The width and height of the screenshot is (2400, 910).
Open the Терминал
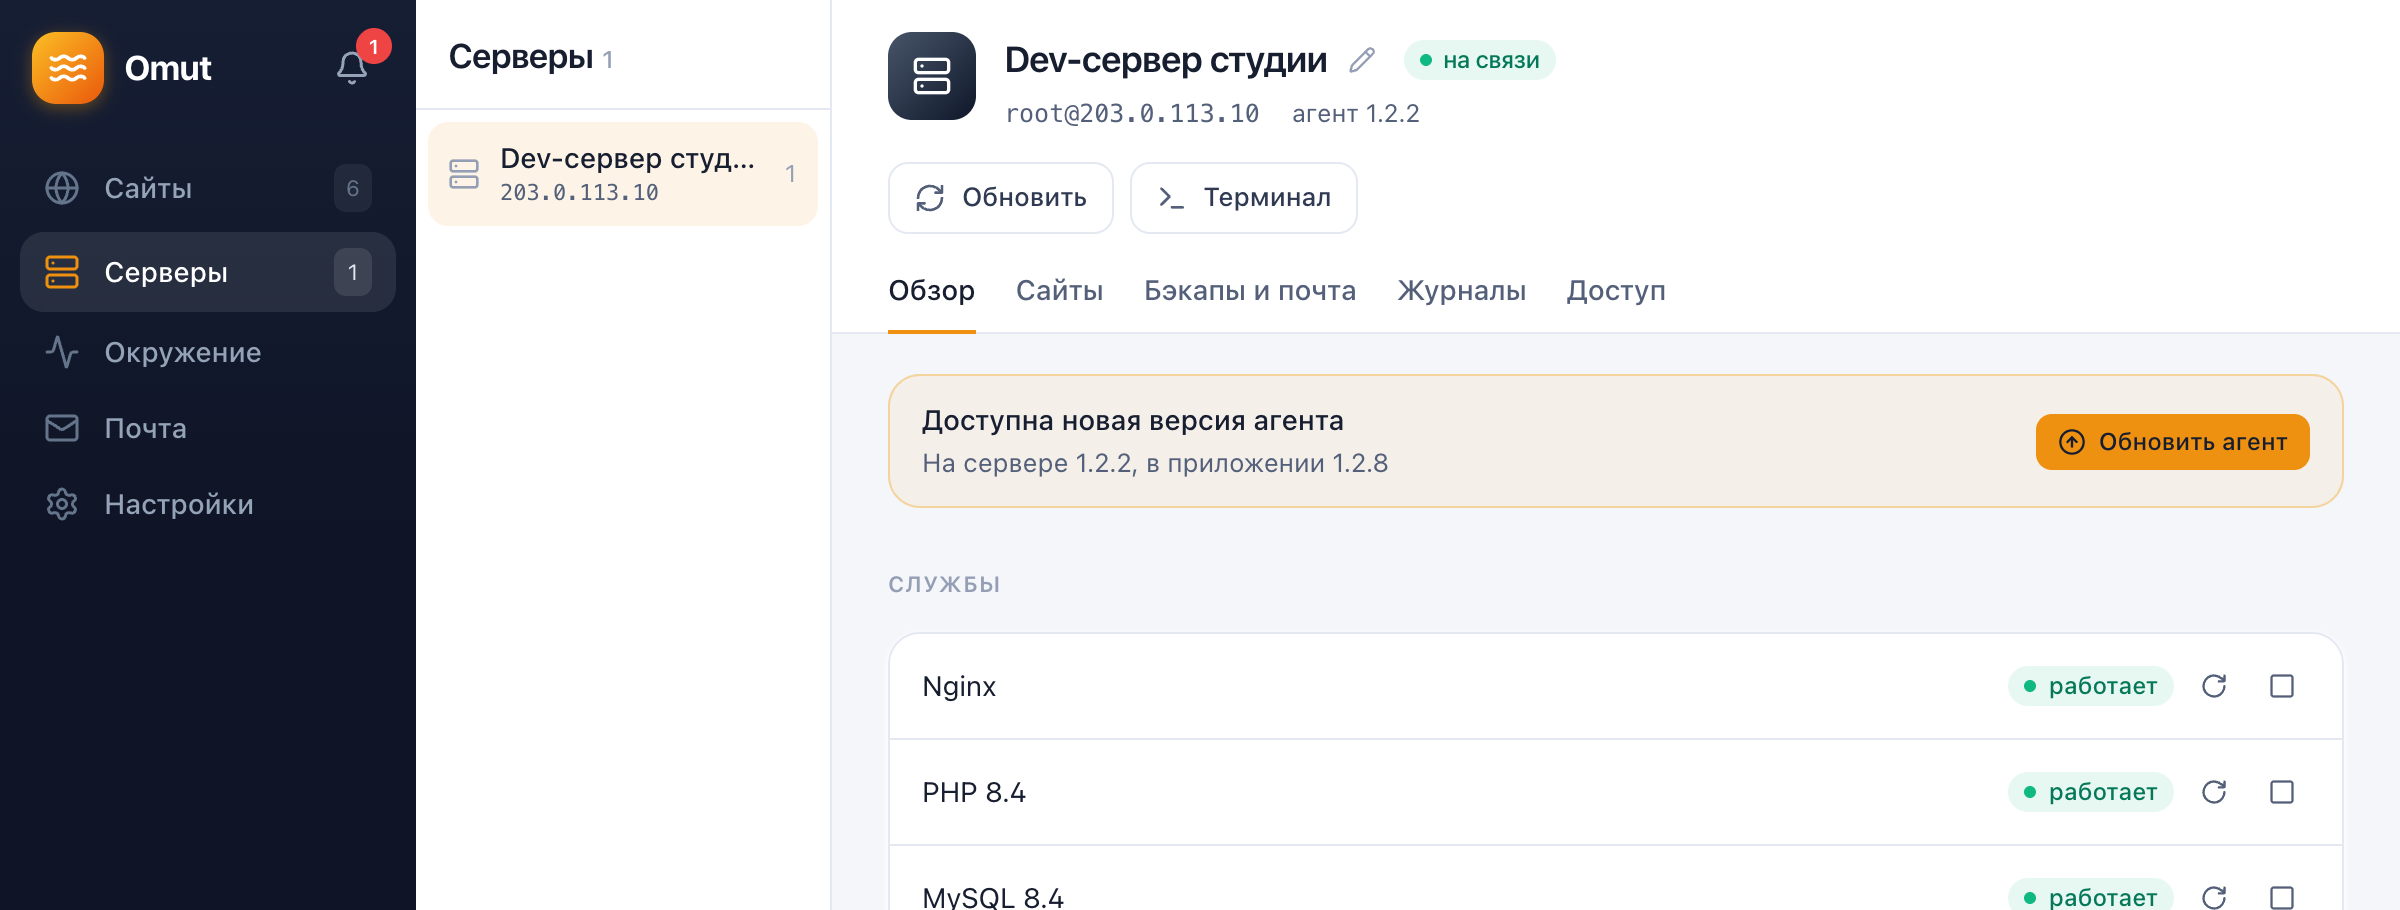[1244, 198]
